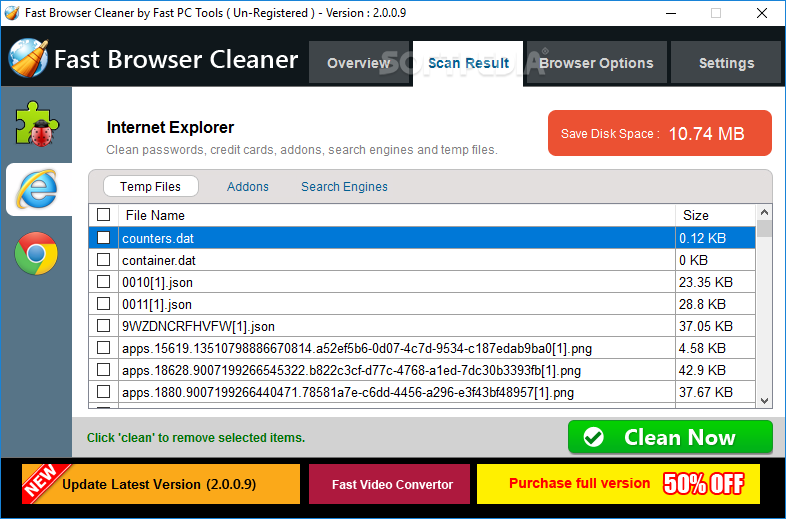Click the checkmark icon on Clean Now
The image size is (786, 519).
tap(594, 437)
